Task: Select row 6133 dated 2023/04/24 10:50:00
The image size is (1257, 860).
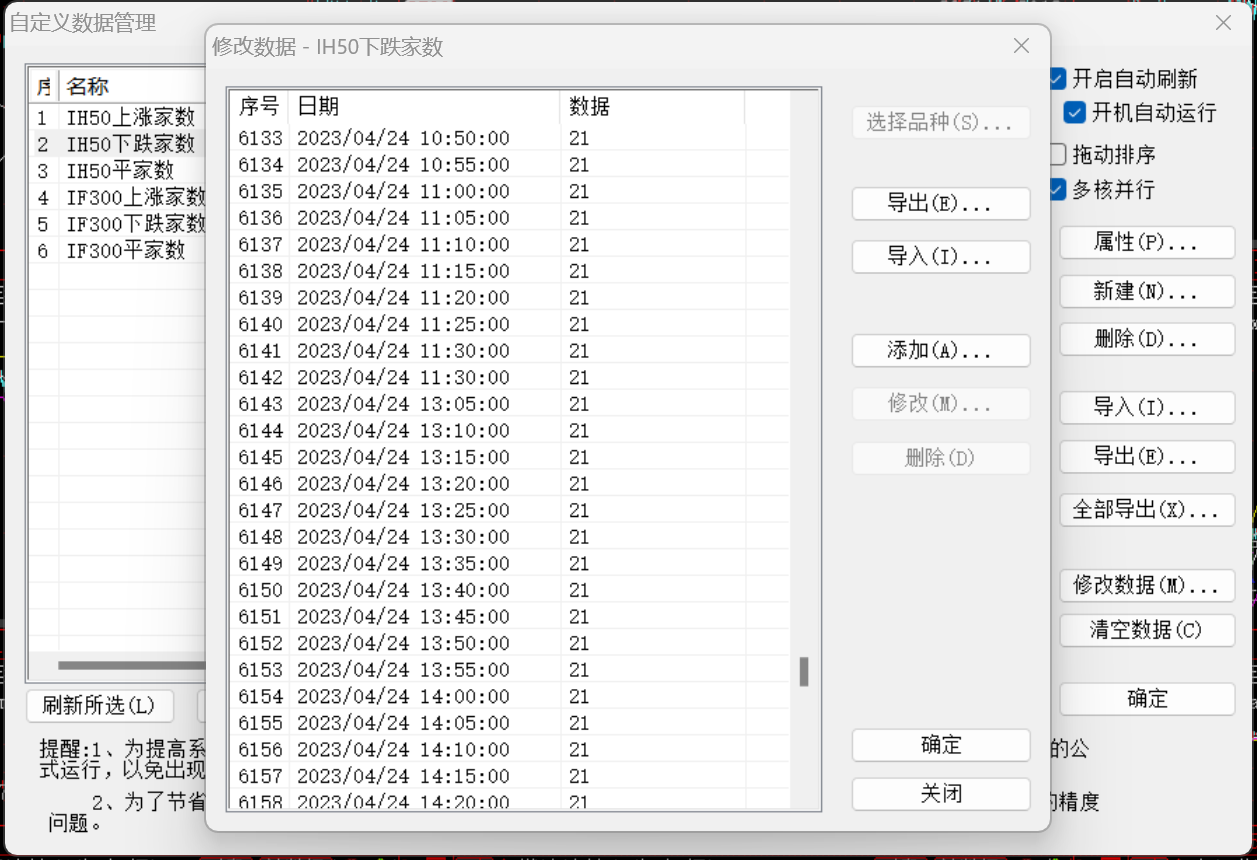Action: 509,138
